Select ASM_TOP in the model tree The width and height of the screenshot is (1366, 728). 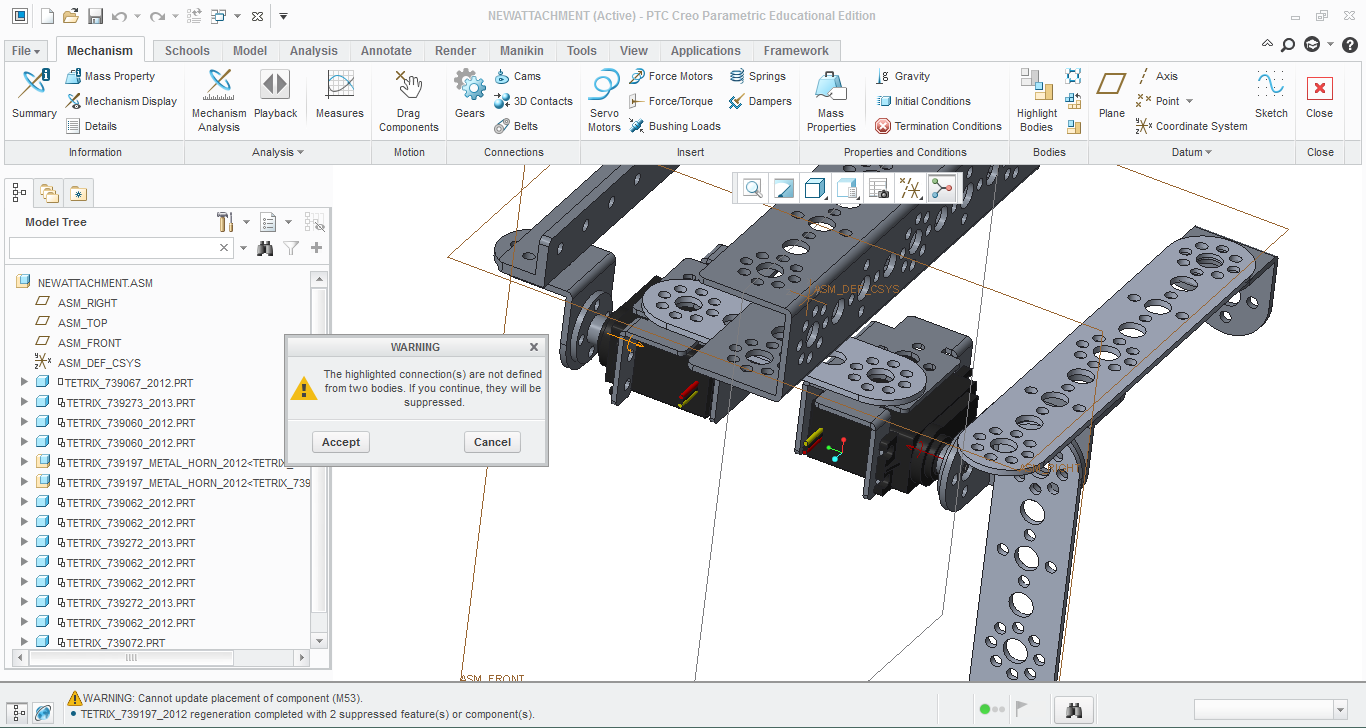(82, 323)
